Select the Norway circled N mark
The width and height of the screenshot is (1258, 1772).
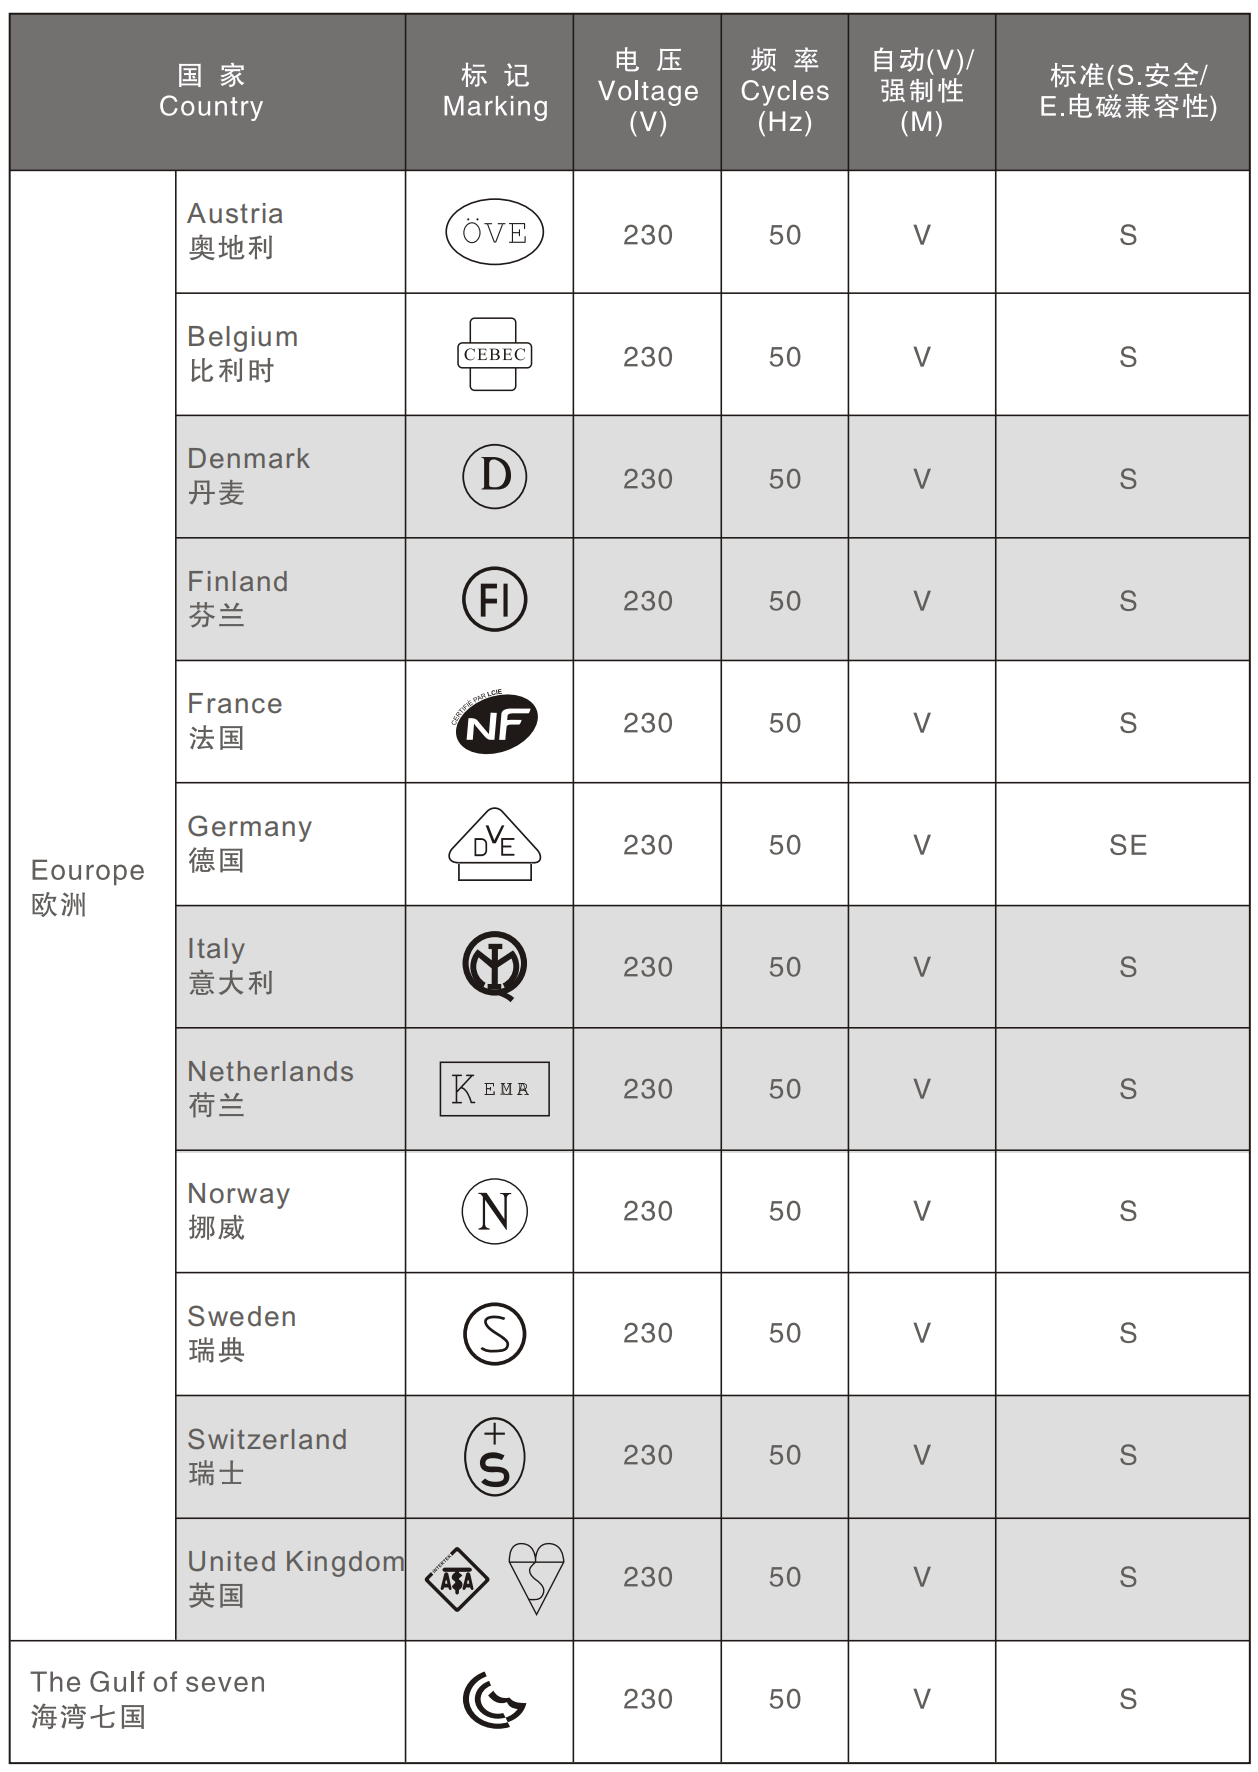tap(494, 1211)
